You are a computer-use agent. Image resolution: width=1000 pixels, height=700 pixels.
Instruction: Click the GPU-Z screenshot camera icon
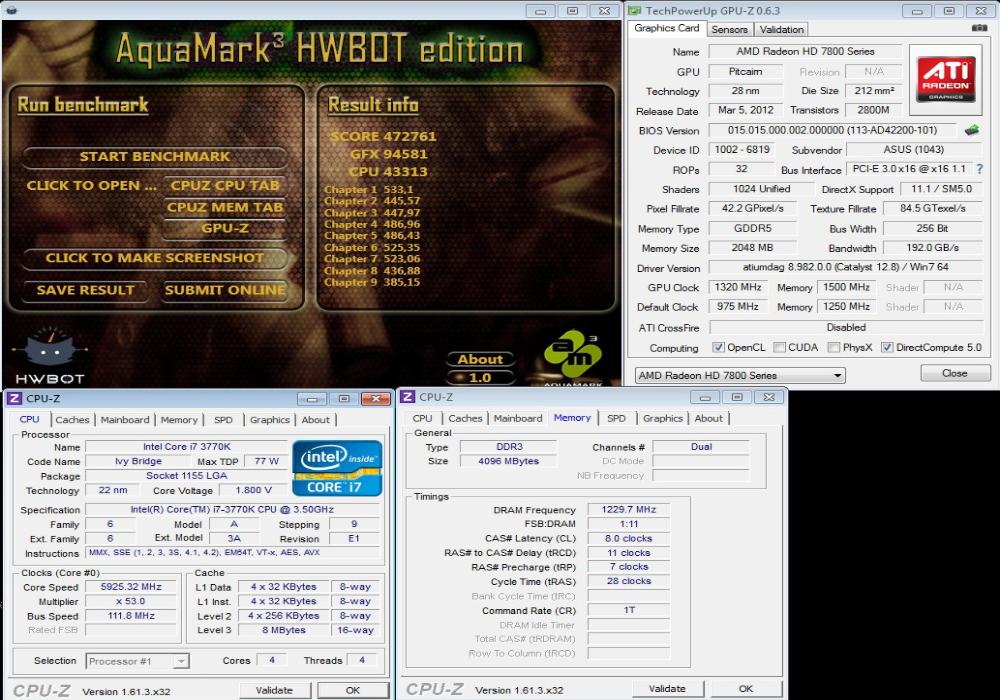pos(979,28)
